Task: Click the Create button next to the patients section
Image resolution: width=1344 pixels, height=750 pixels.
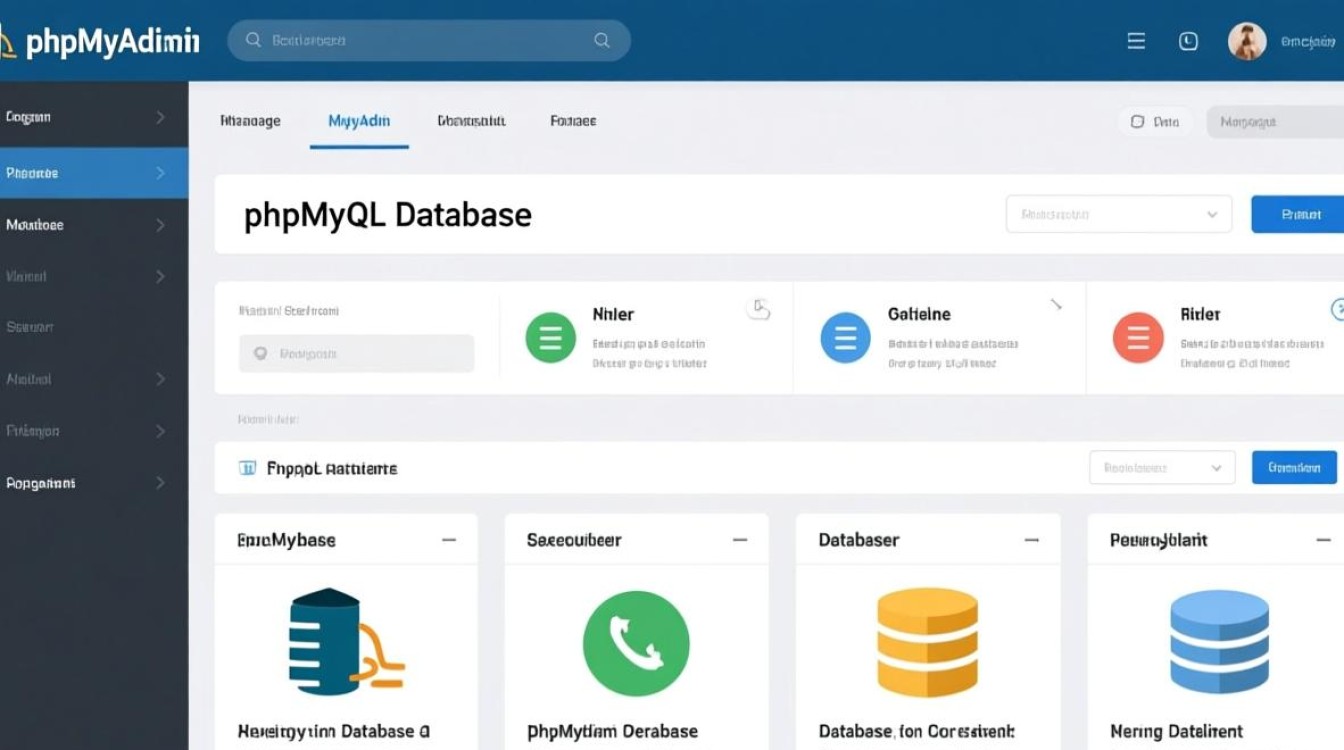Action: [1294, 467]
